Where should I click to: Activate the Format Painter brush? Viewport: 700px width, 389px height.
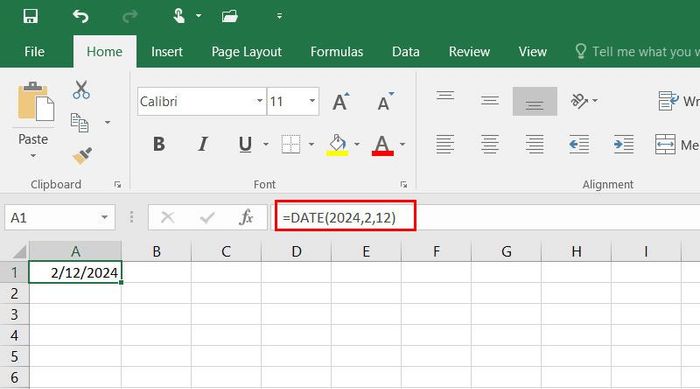[82, 156]
